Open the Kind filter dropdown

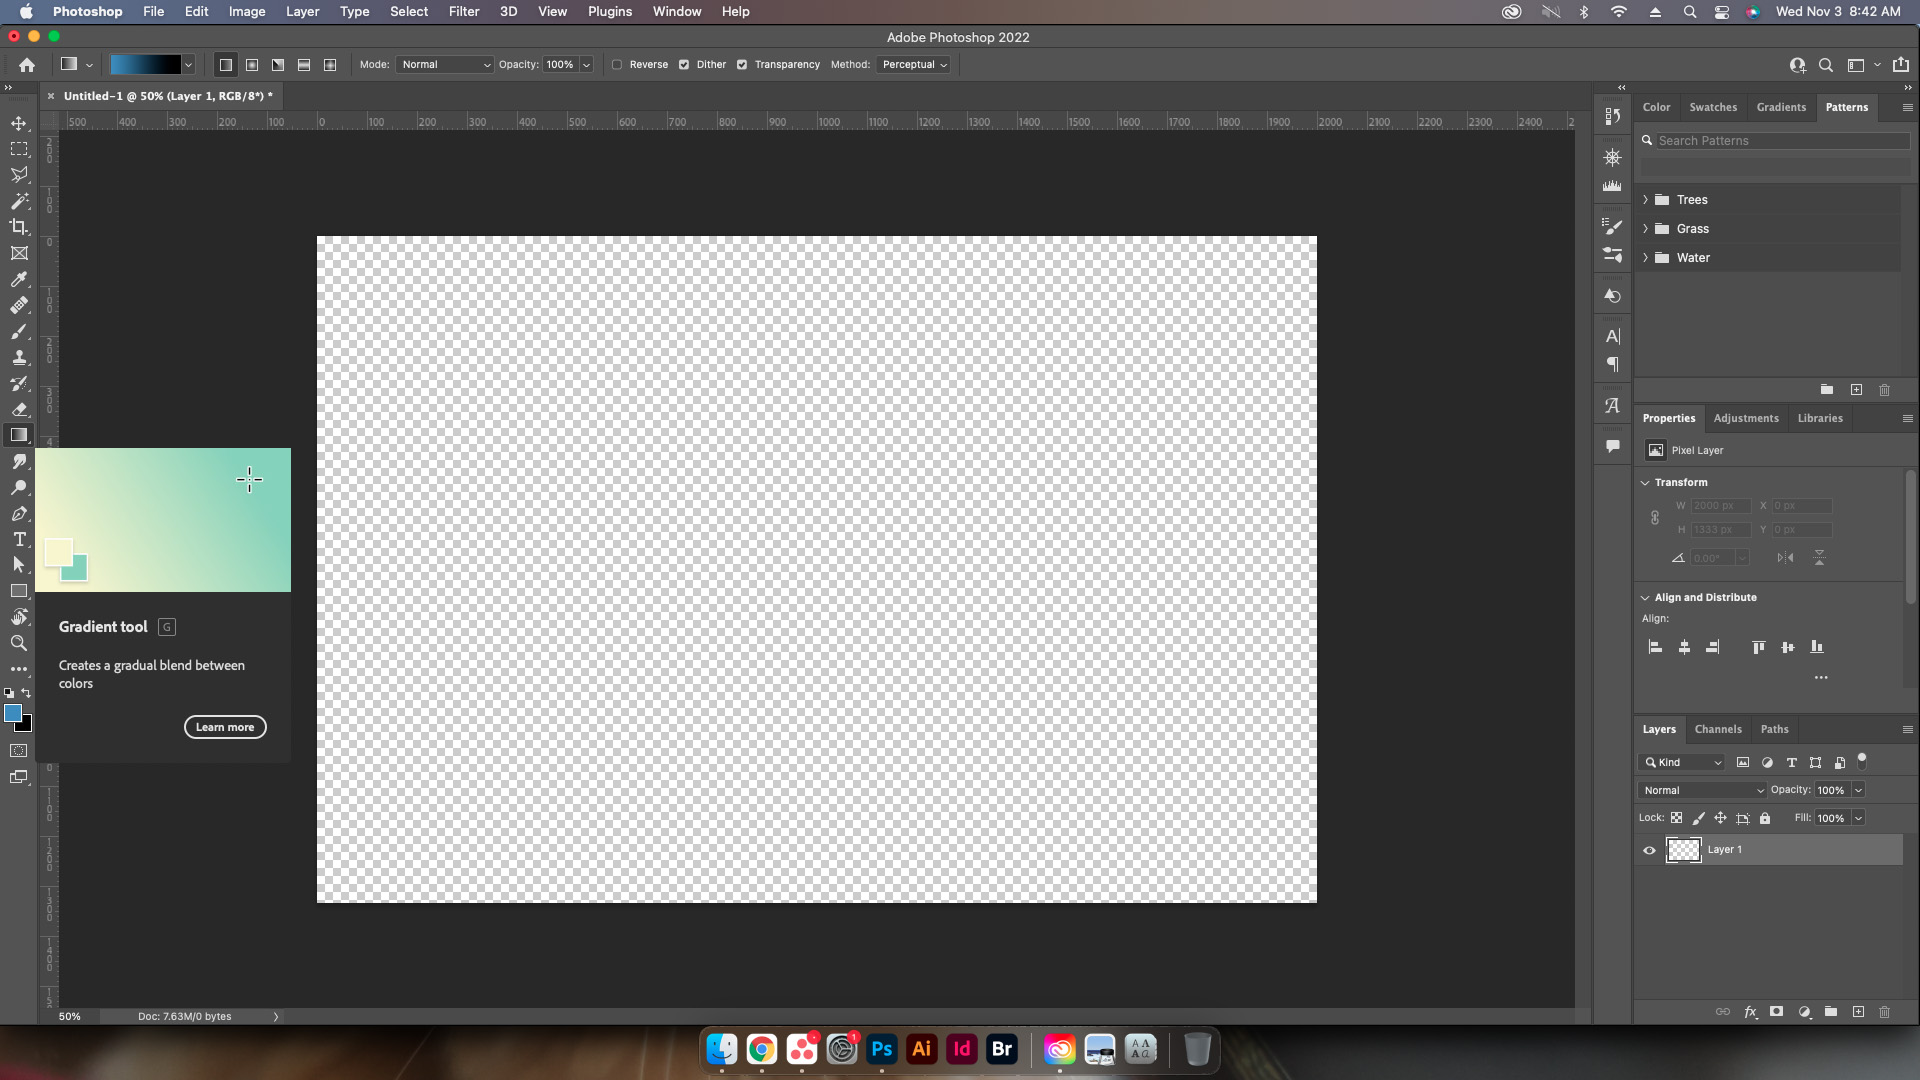1682,763
